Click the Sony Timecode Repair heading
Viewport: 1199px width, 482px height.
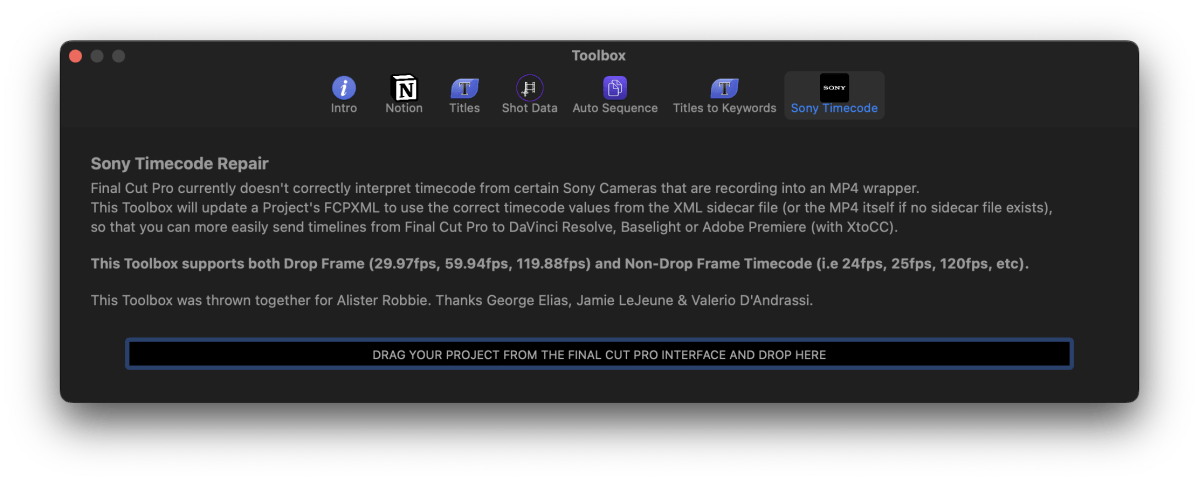180,164
